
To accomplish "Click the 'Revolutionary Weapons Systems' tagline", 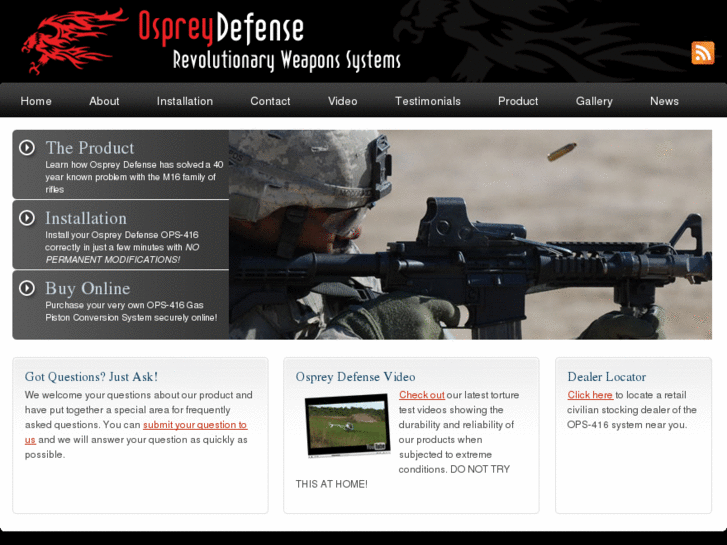I will click(x=287, y=61).
